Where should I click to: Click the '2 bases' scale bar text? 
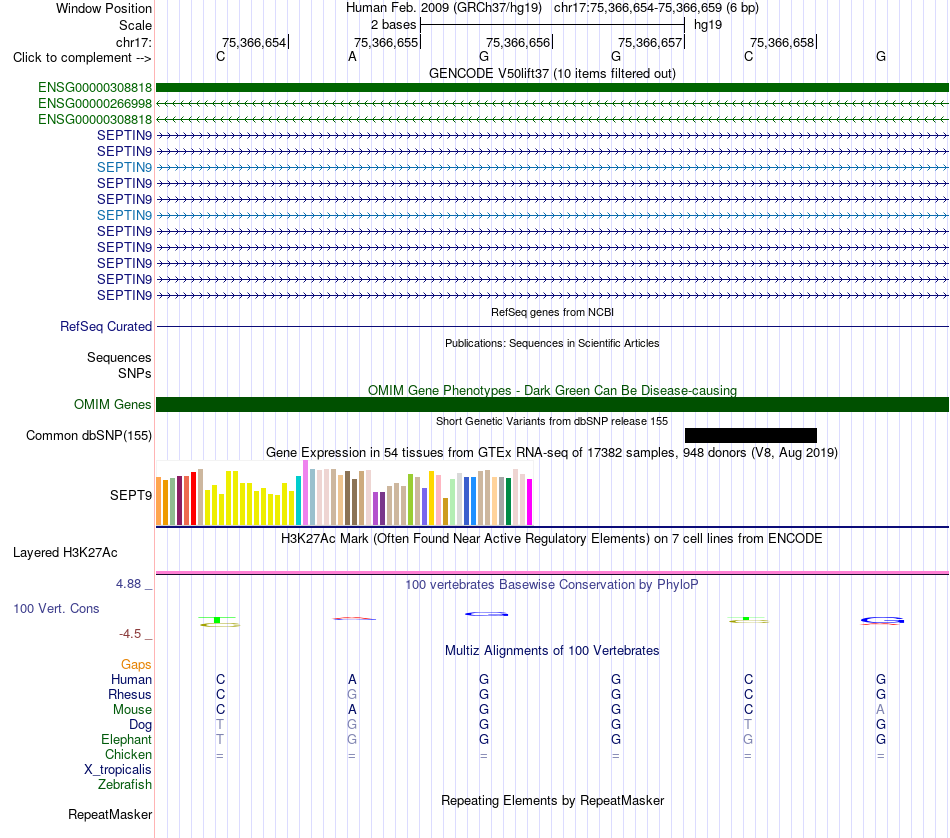click(x=393, y=25)
